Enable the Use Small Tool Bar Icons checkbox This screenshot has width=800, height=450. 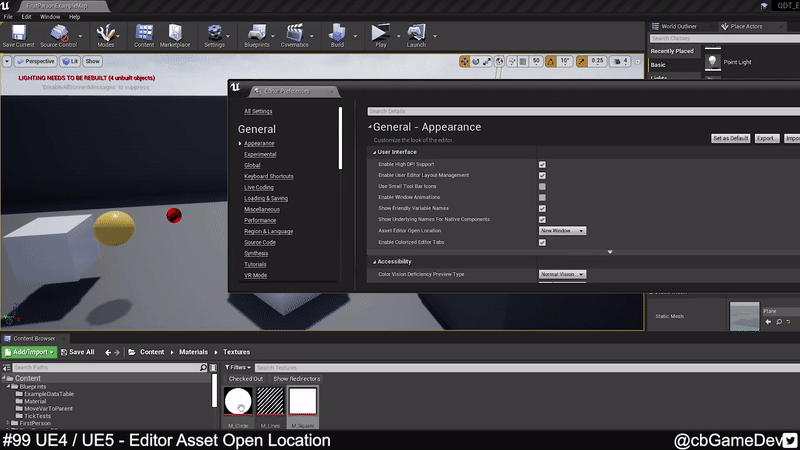coord(542,187)
